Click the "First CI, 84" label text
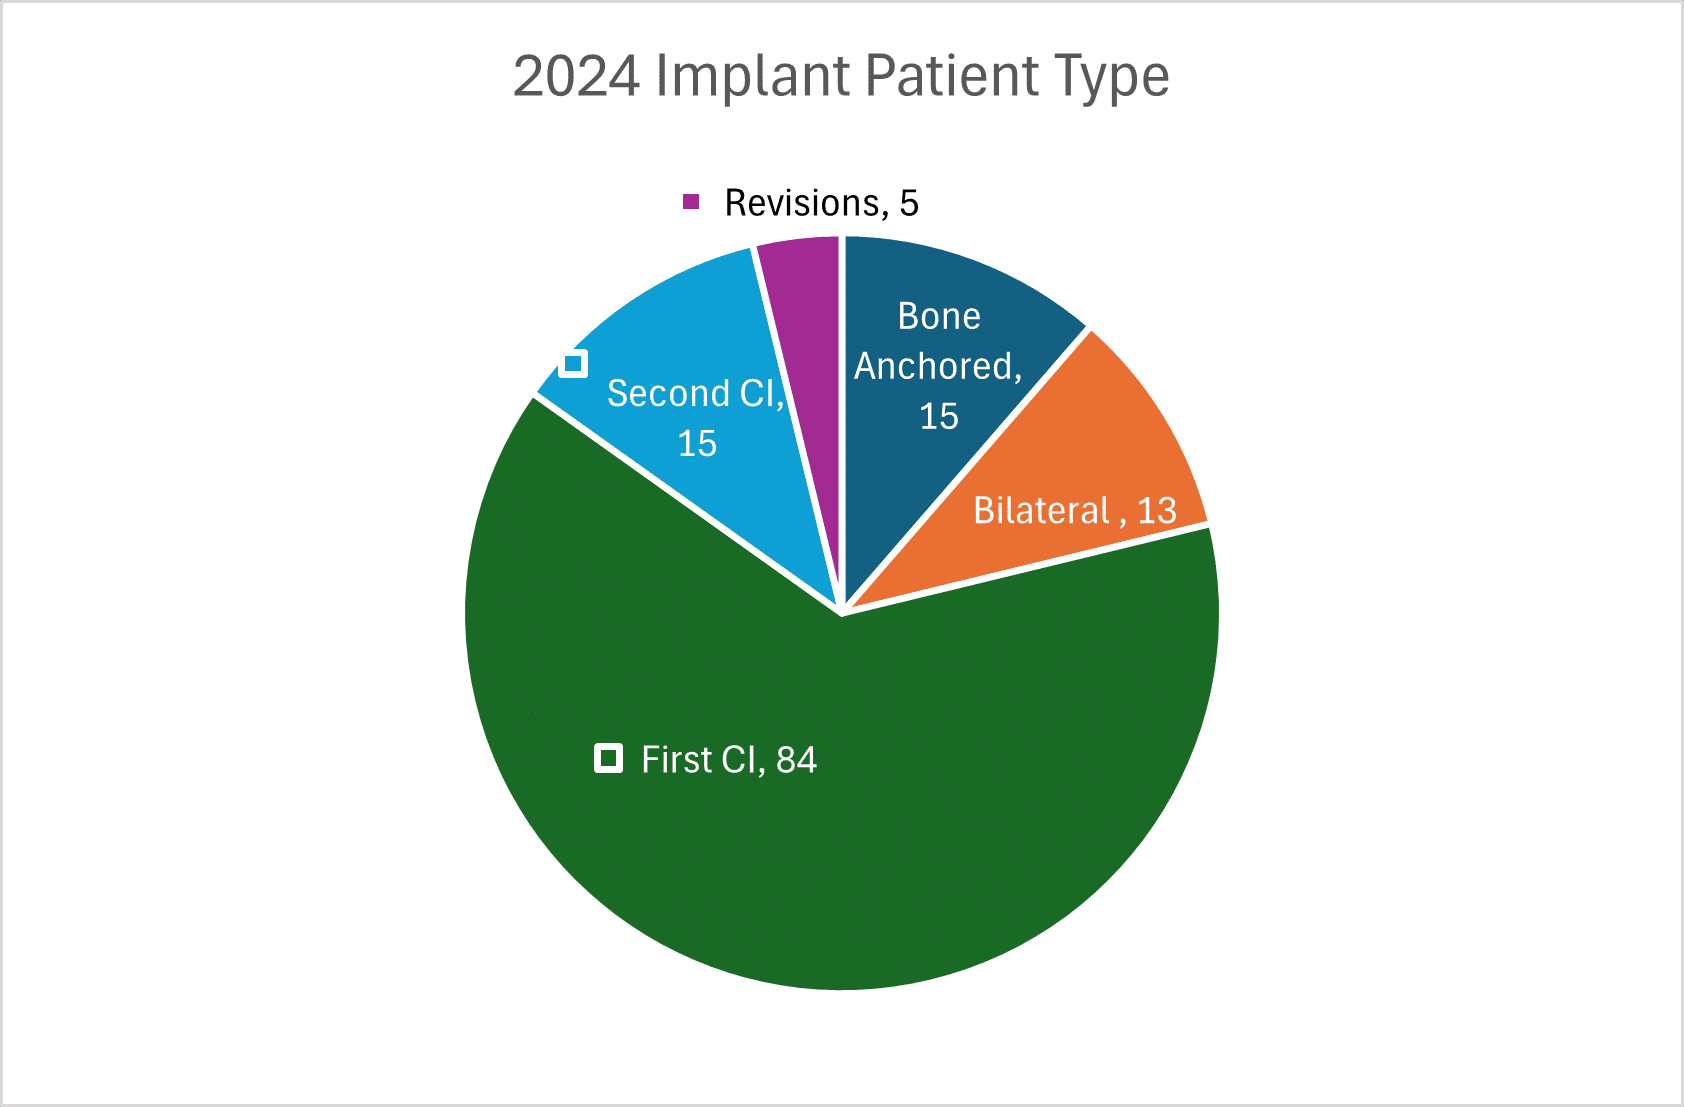This screenshot has height=1107, width=1684. click(x=729, y=760)
